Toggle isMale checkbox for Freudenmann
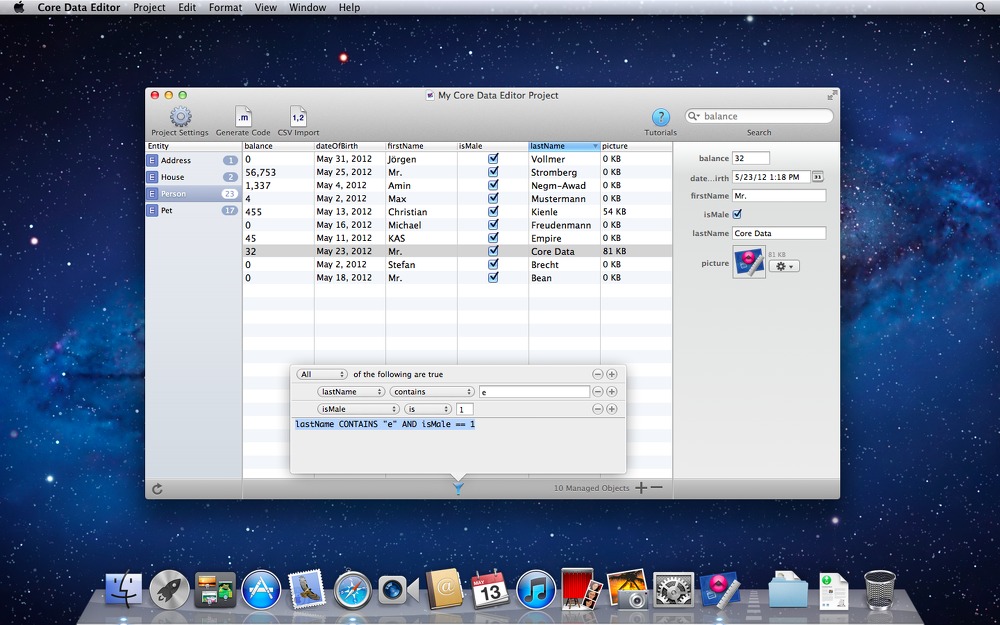Viewport: 1000px width, 625px height. point(493,224)
